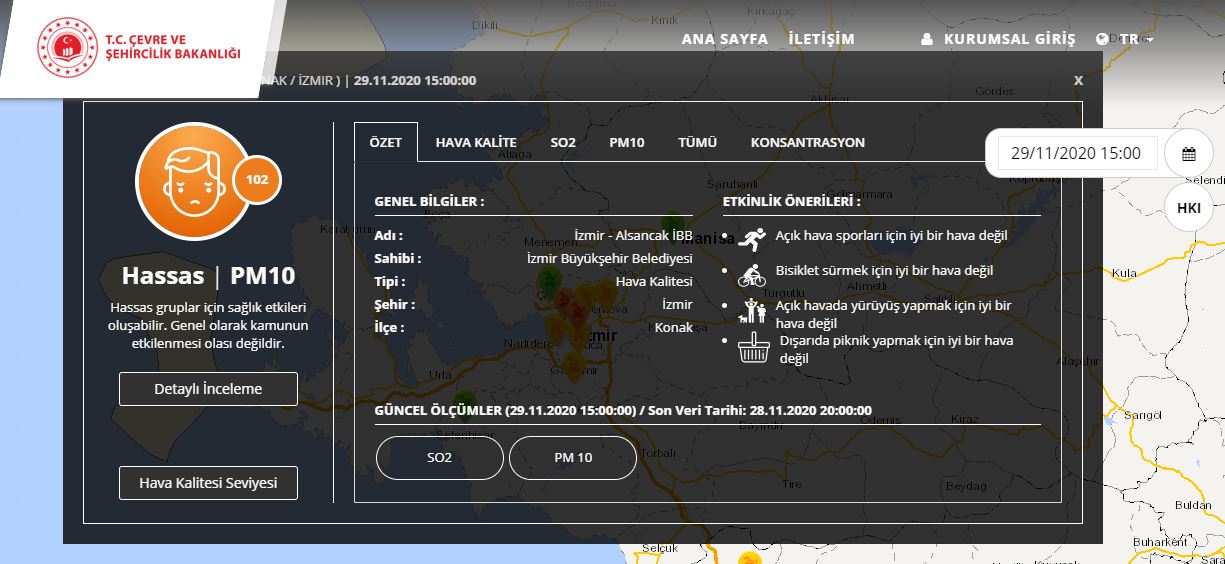
Task: Switch to the PM10 tab
Action: click(x=627, y=142)
